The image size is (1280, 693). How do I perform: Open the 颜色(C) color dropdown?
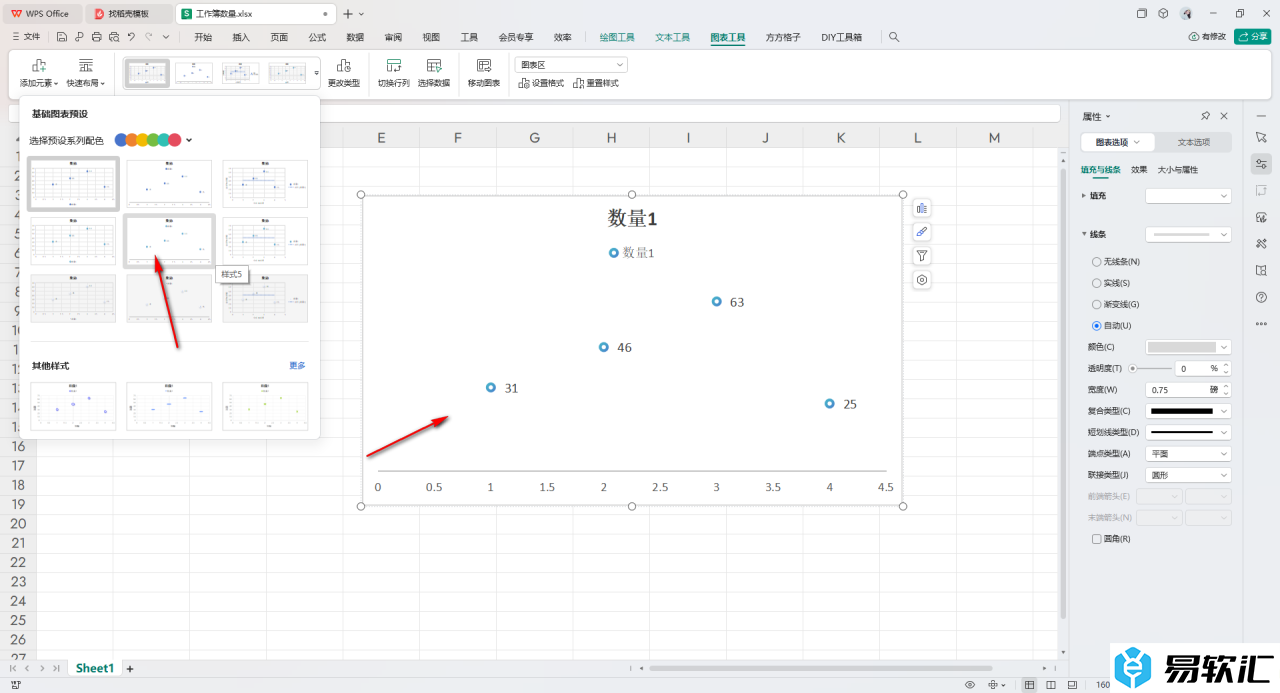[1188, 347]
